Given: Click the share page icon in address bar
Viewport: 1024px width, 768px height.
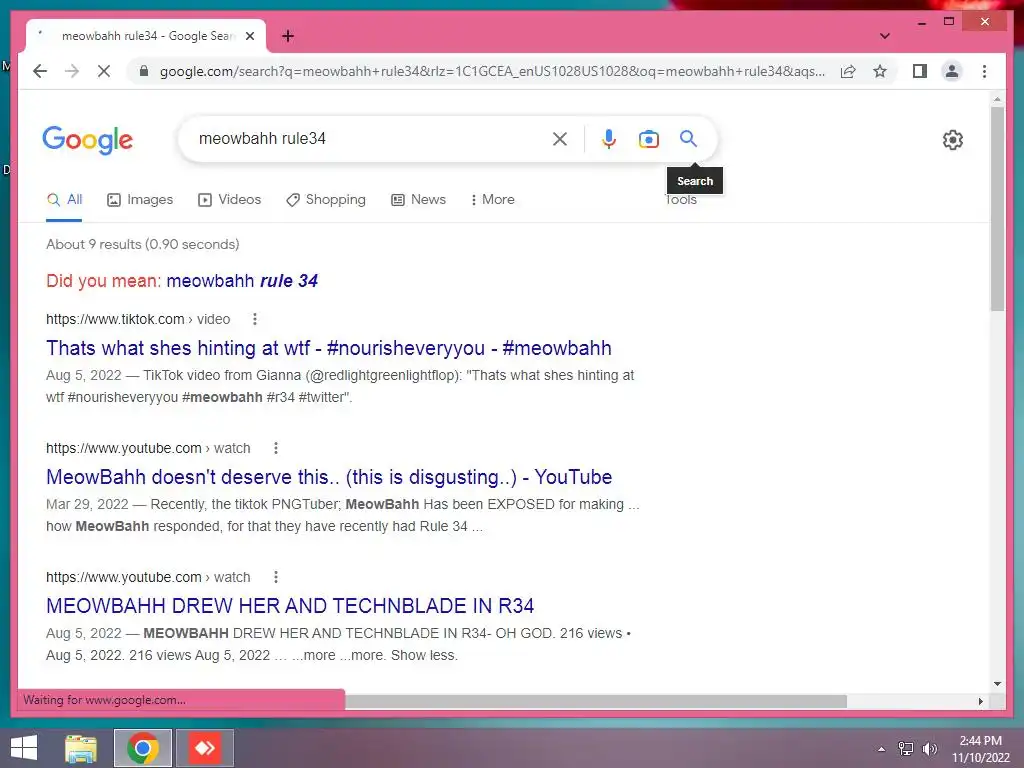Looking at the screenshot, I should coord(848,71).
